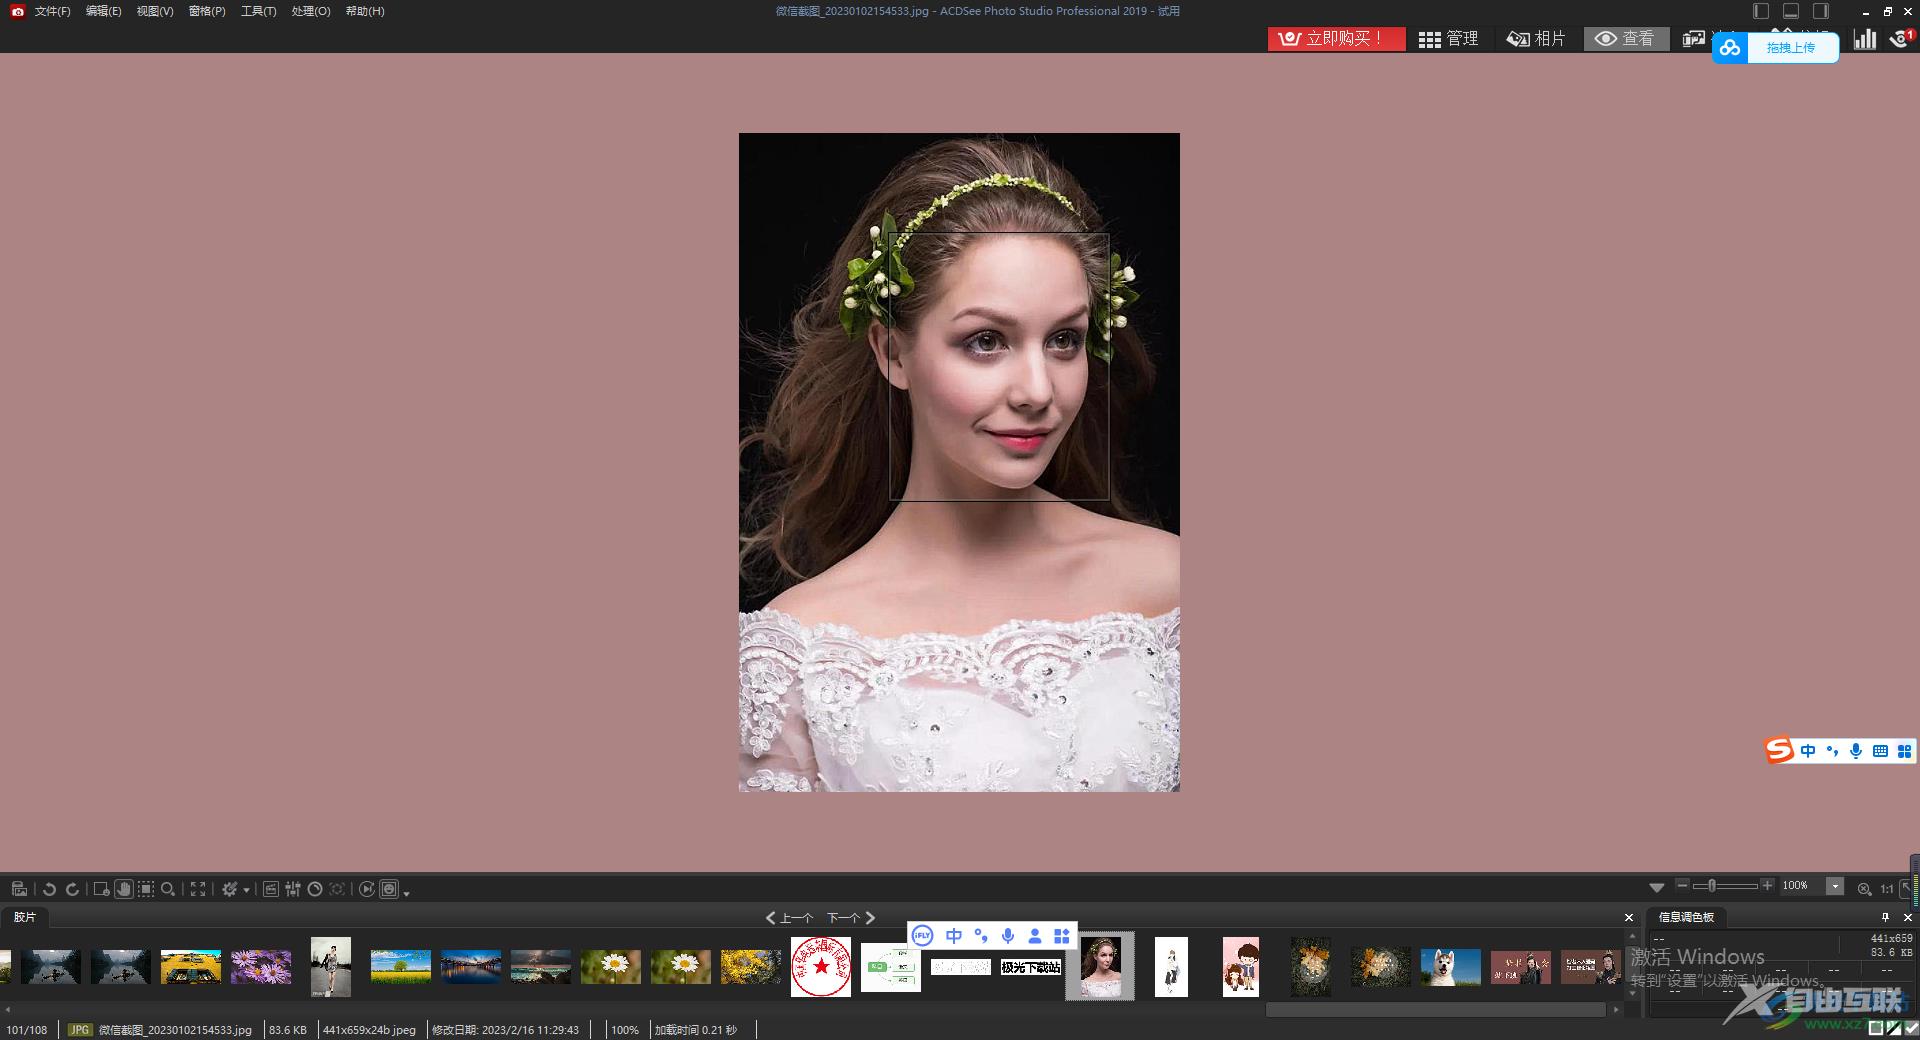Click the auto-focus target icon
The image size is (1920, 1040).
(x=338, y=889)
